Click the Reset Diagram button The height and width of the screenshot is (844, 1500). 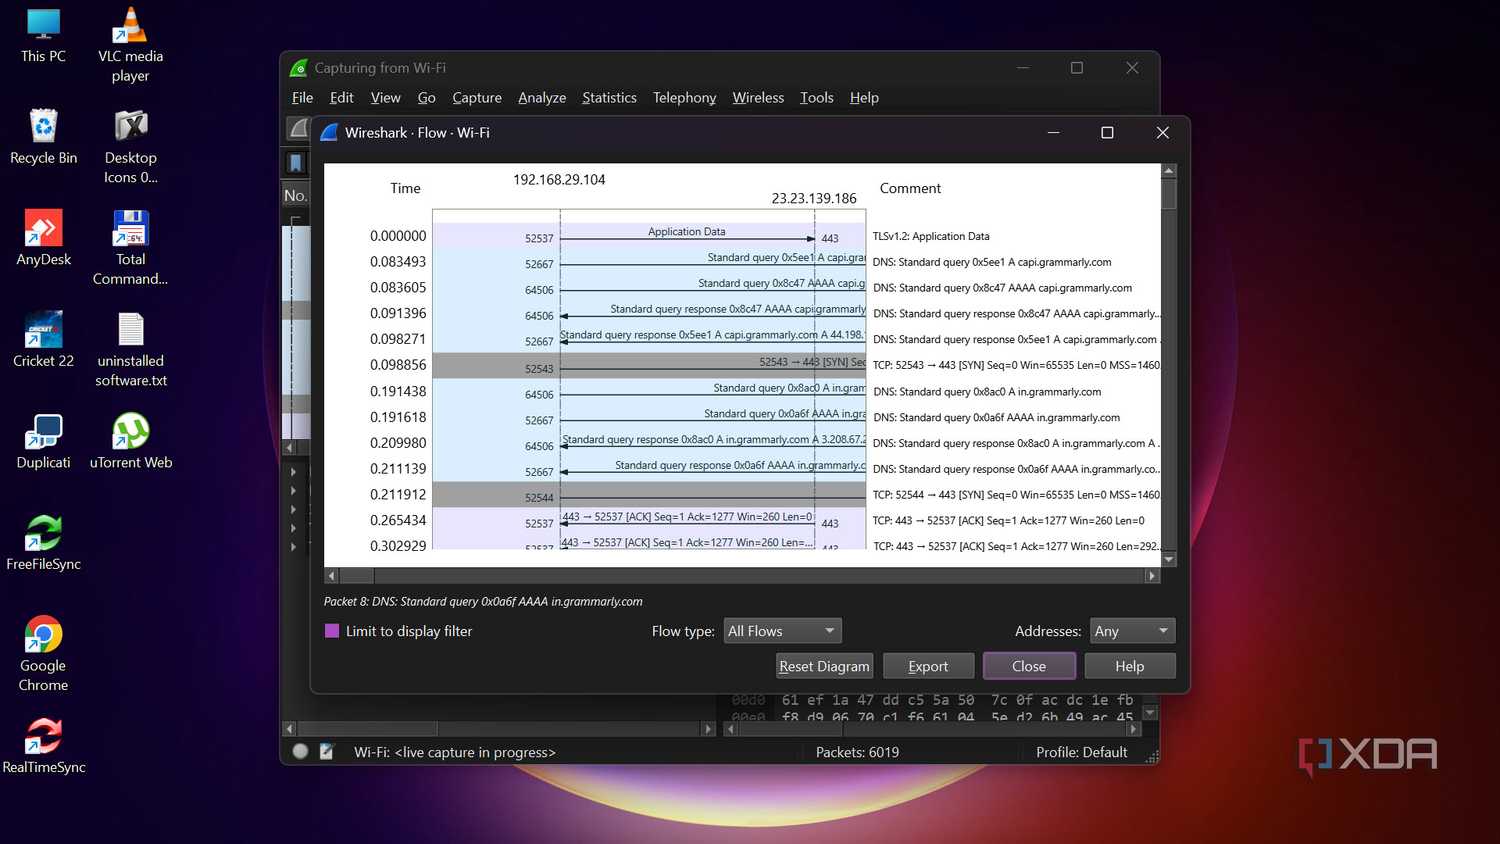pyautogui.click(x=824, y=666)
